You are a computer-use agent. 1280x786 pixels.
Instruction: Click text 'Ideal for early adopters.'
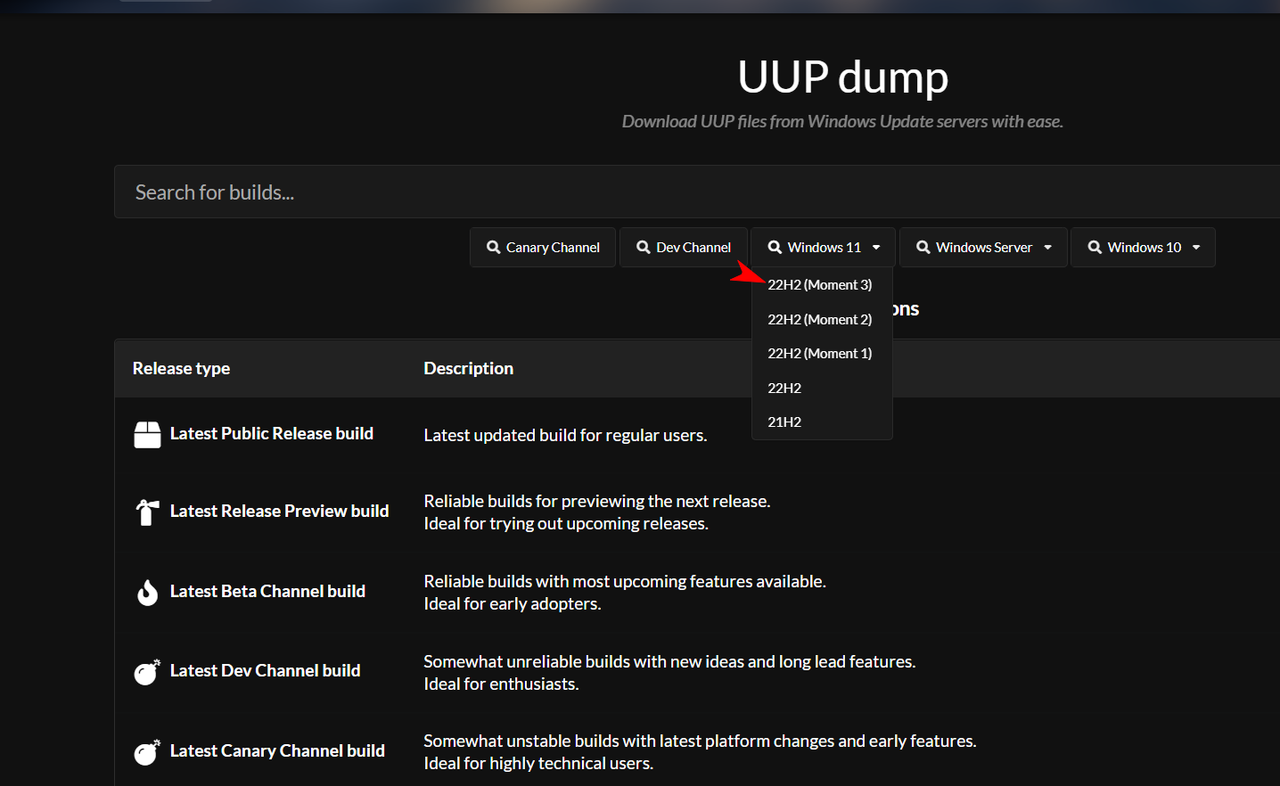(512, 604)
